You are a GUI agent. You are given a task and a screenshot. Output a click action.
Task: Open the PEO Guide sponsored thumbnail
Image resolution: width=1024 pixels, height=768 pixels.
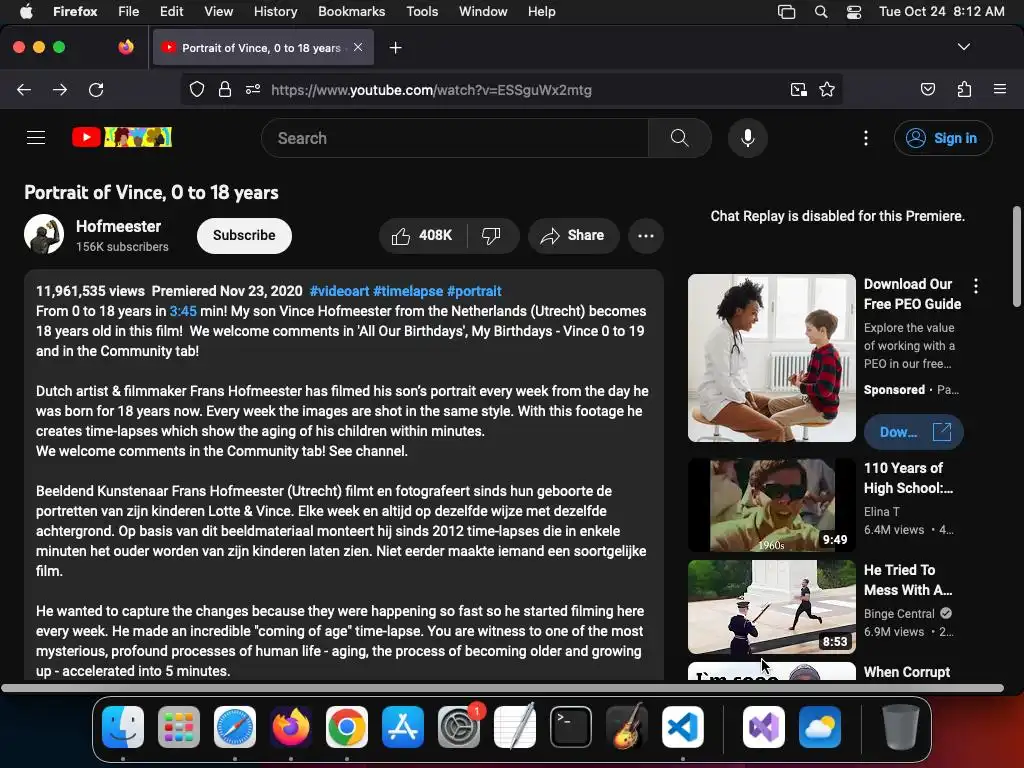coord(771,358)
